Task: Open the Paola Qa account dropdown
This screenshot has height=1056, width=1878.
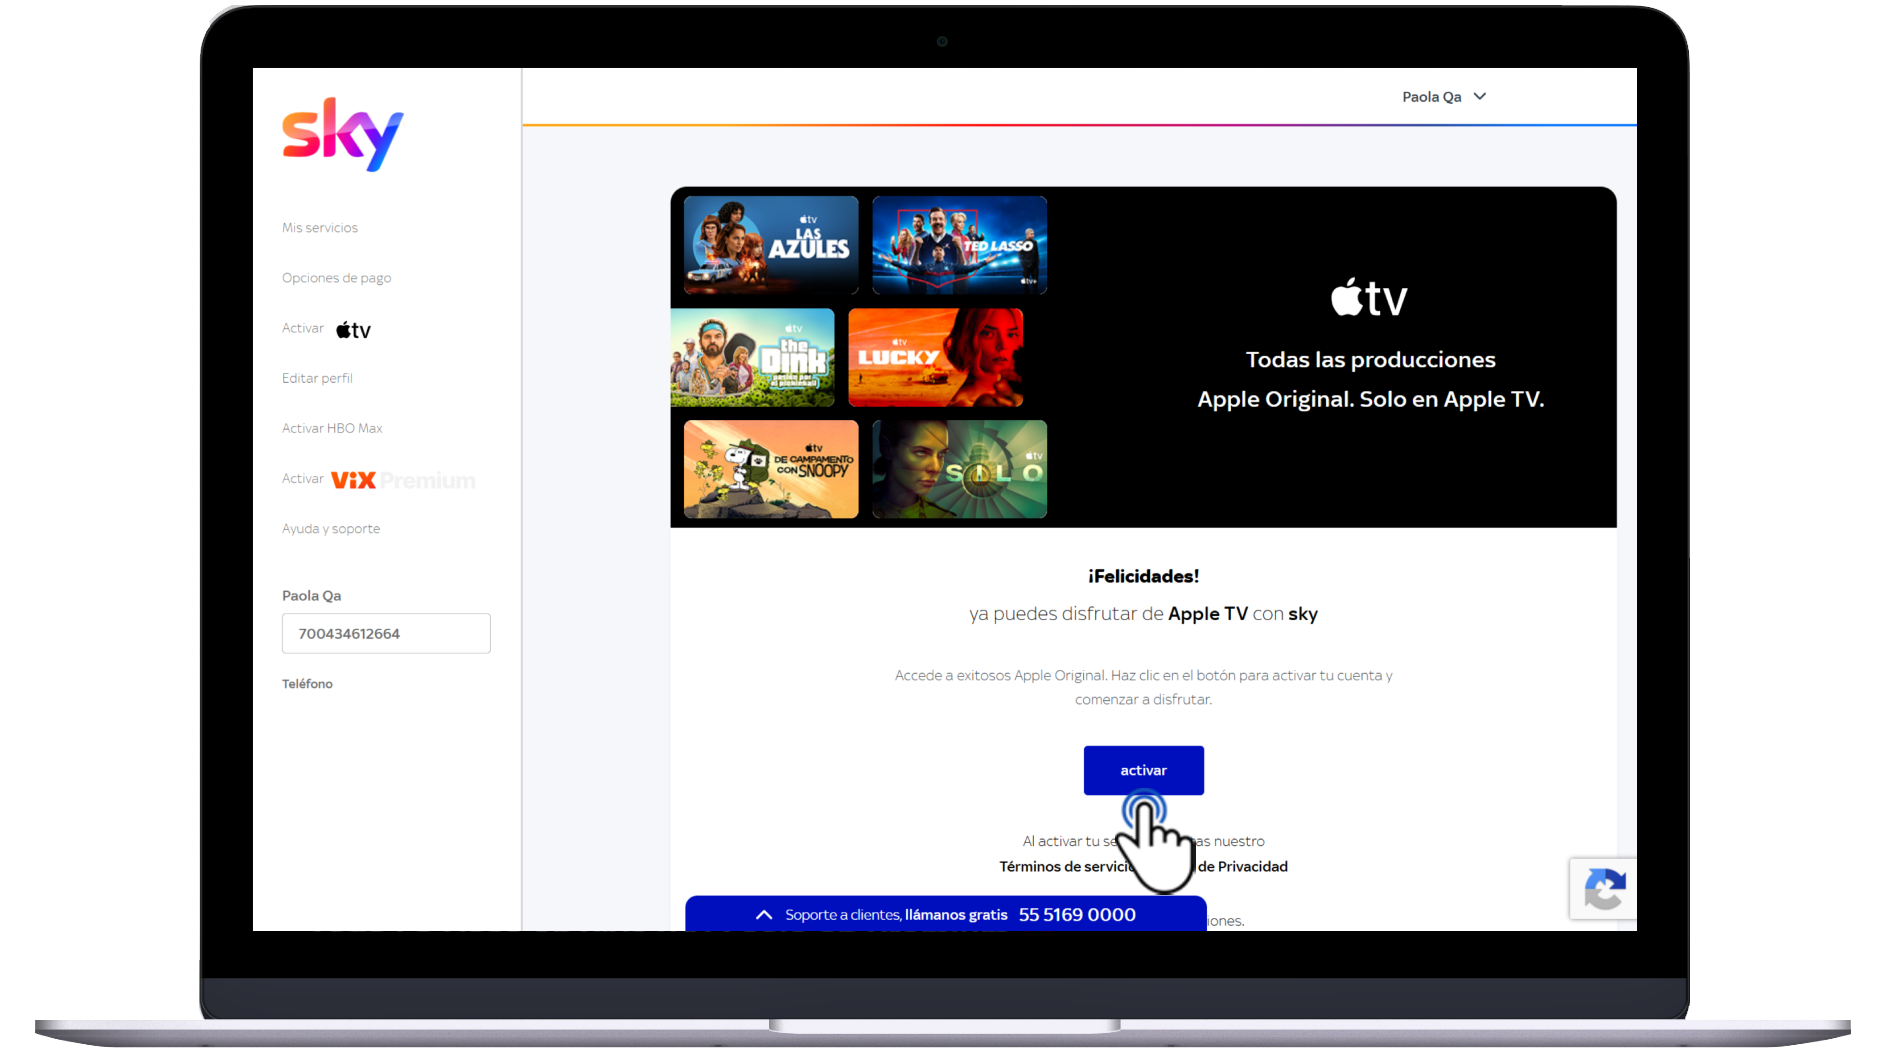Action: point(1444,97)
